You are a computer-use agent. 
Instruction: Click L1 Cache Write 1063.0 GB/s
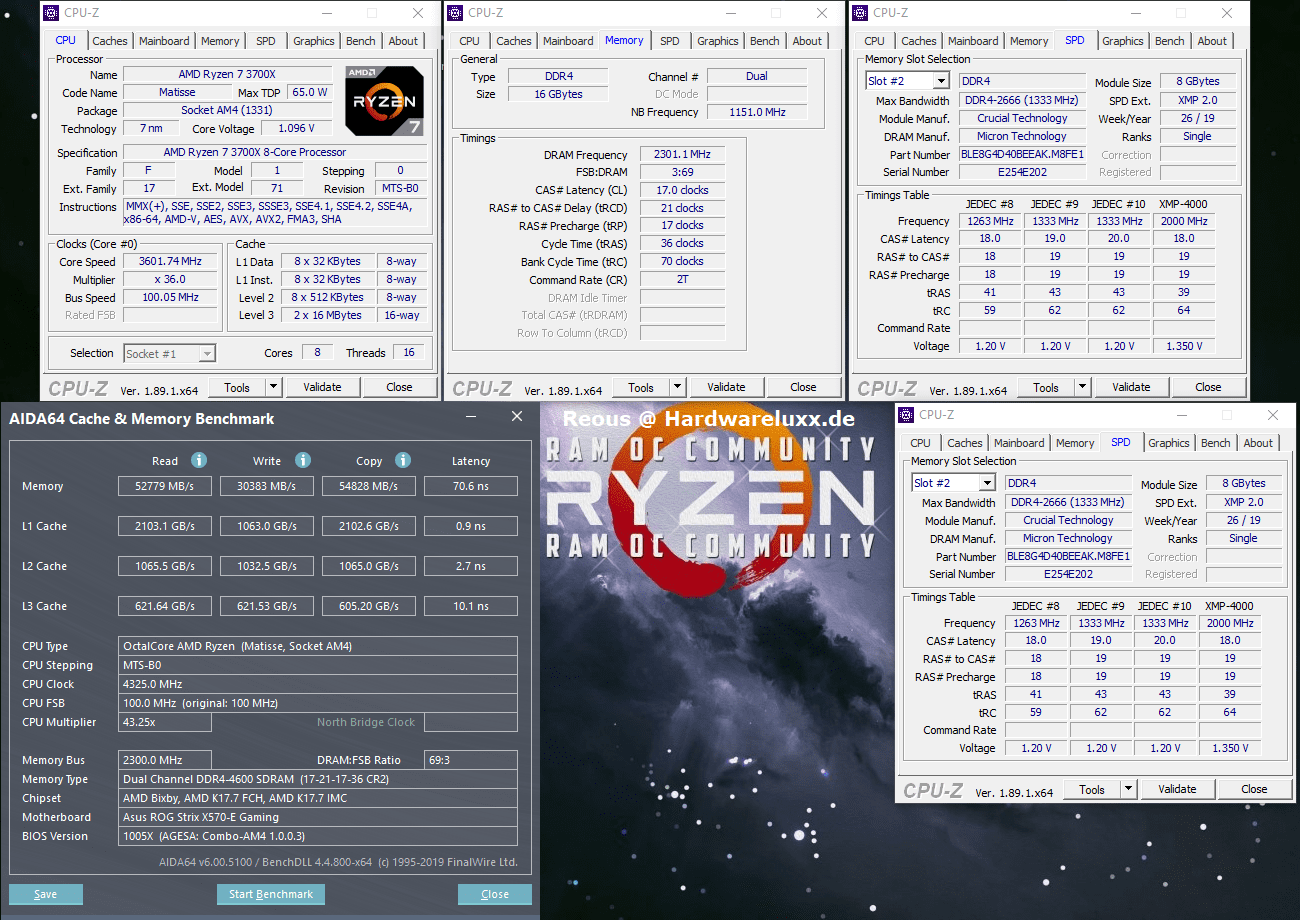click(268, 526)
